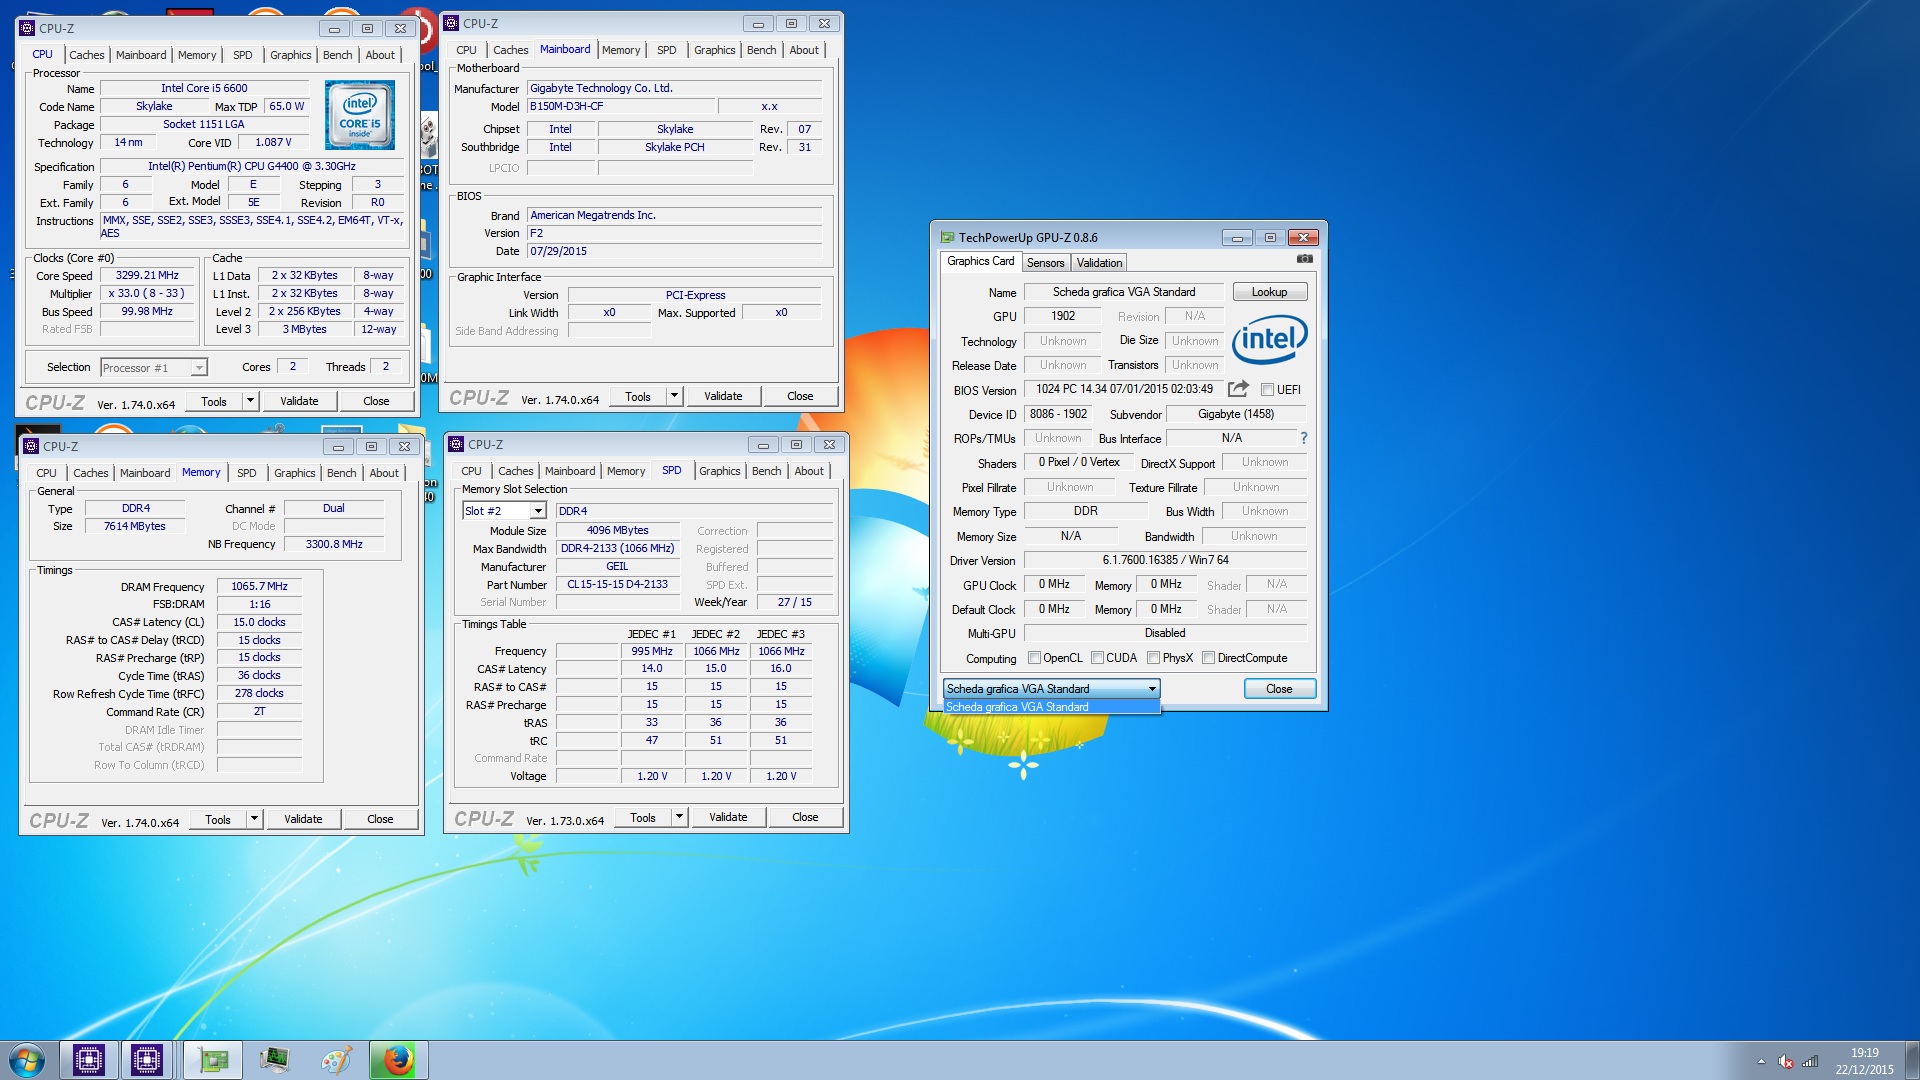This screenshot has width=1920, height=1080.
Task: Click the CPU-Z title icon in the Mainboard window
Action: tap(451, 23)
